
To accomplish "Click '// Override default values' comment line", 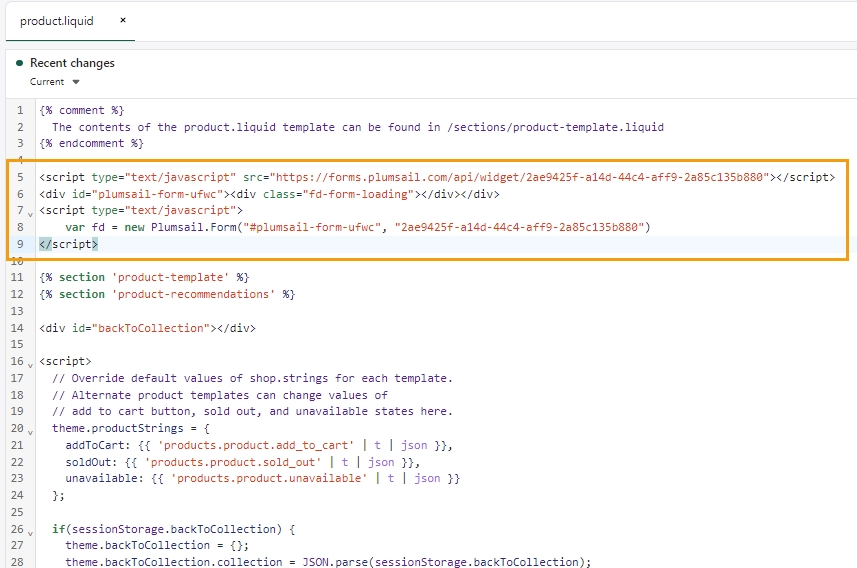I will click(253, 378).
